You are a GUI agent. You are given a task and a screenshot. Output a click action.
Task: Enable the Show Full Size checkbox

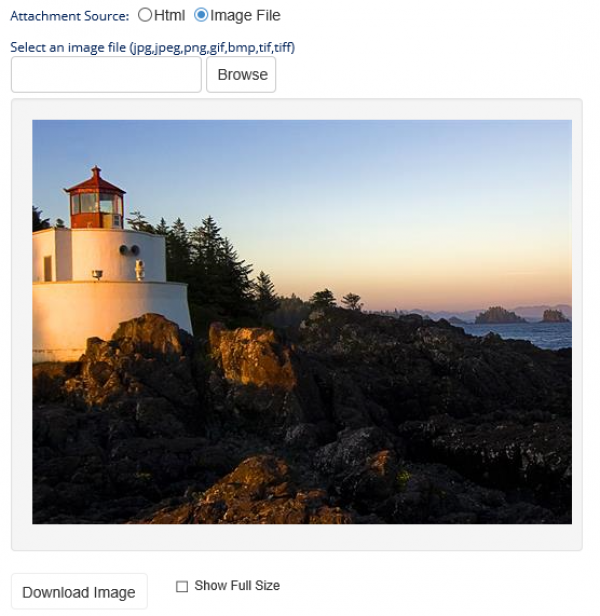pyautogui.click(x=182, y=586)
